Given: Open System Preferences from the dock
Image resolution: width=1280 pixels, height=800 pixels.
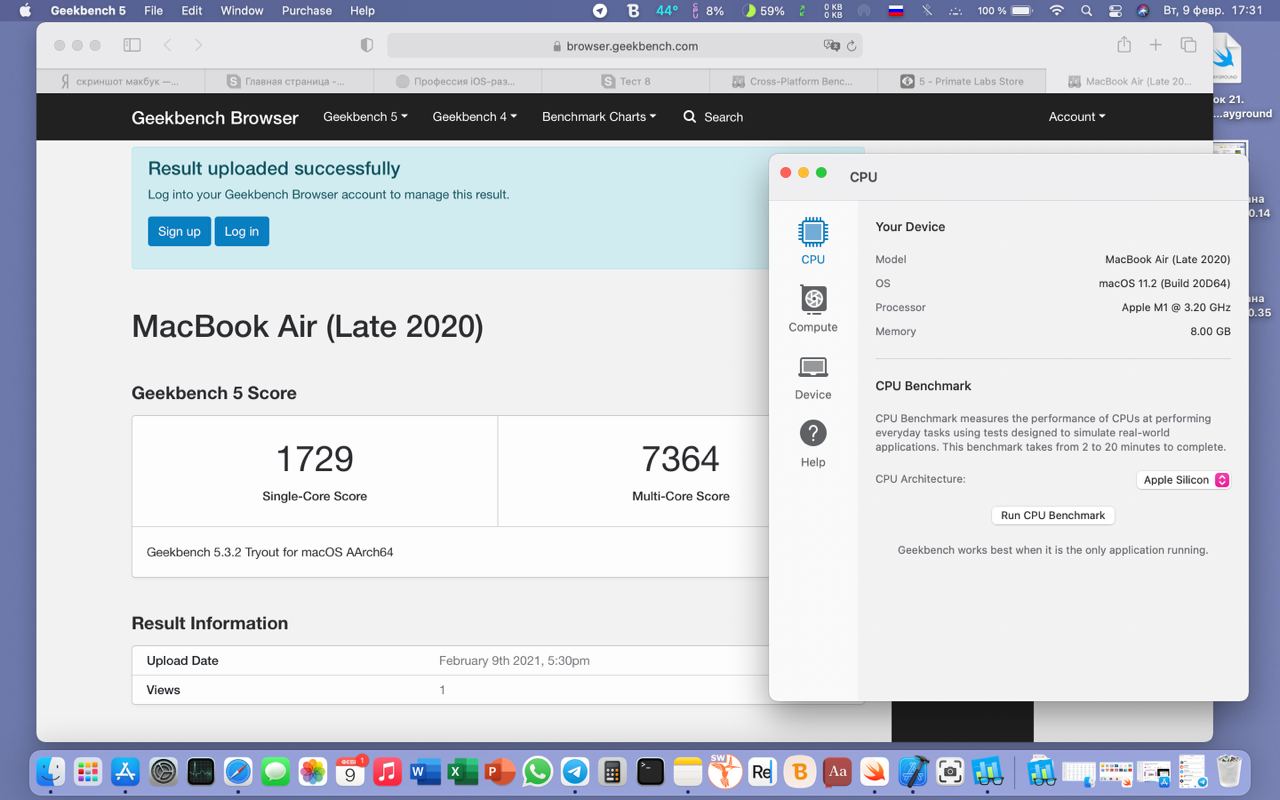Looking at the screenshot, I should click(163, 772).
